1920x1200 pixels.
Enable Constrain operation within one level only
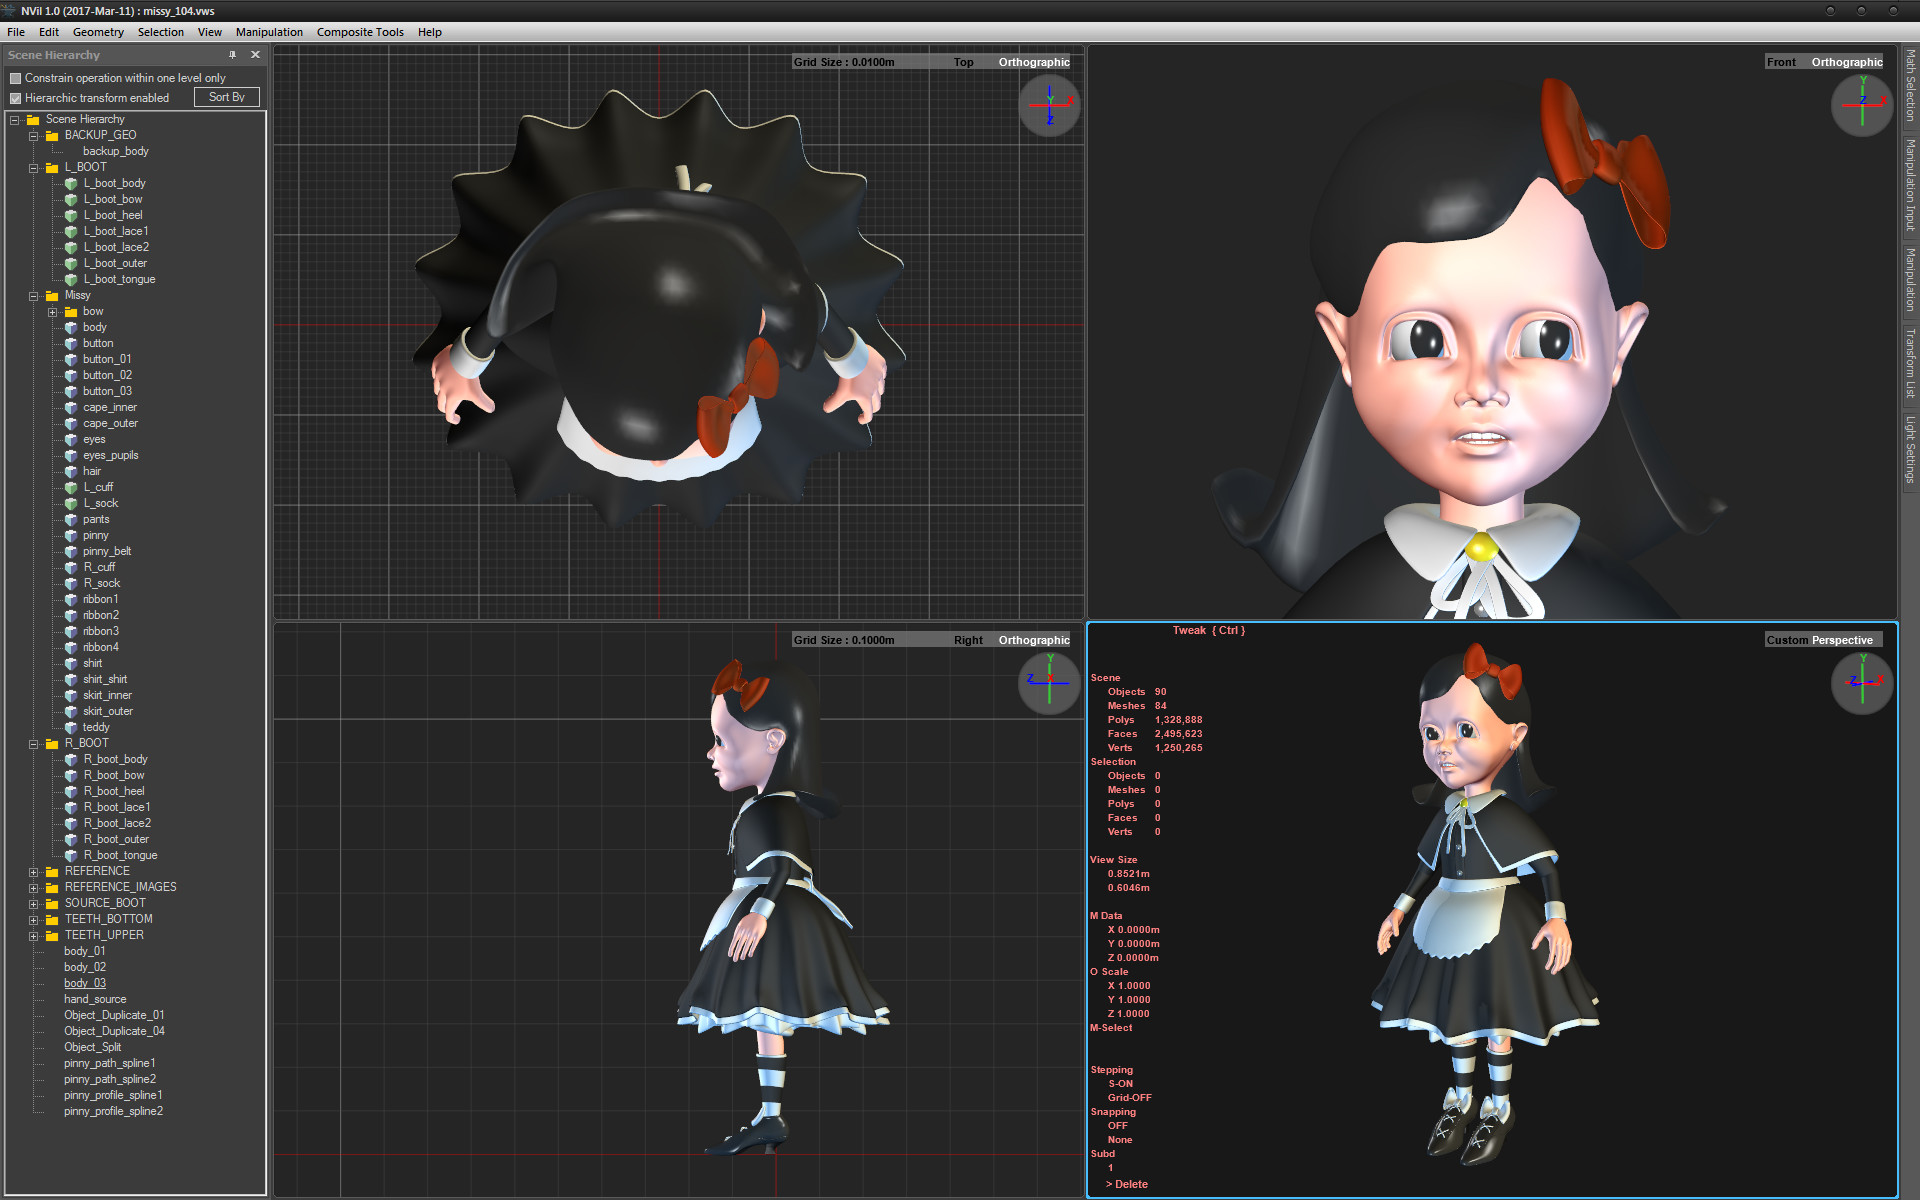(16, 77)
